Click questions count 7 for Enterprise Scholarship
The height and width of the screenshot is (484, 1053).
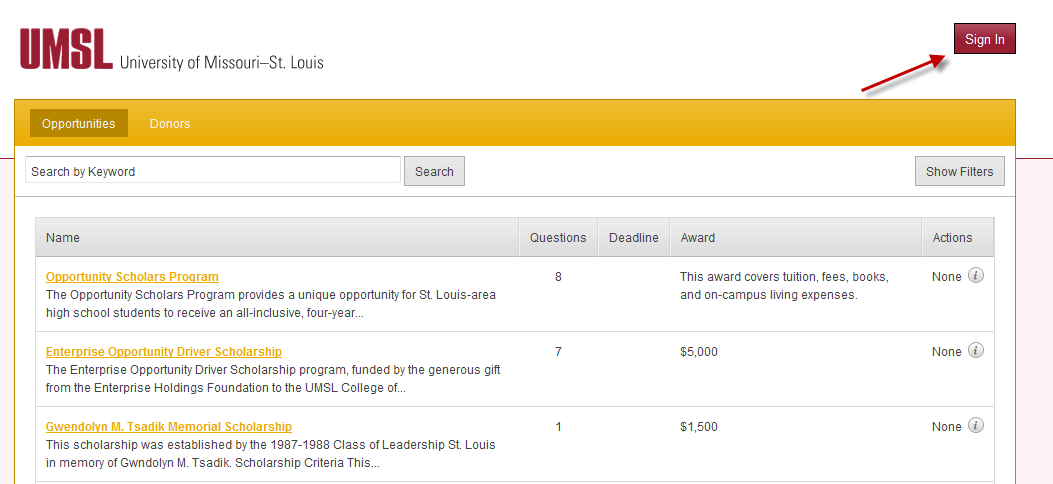click(x=558, y=352)
